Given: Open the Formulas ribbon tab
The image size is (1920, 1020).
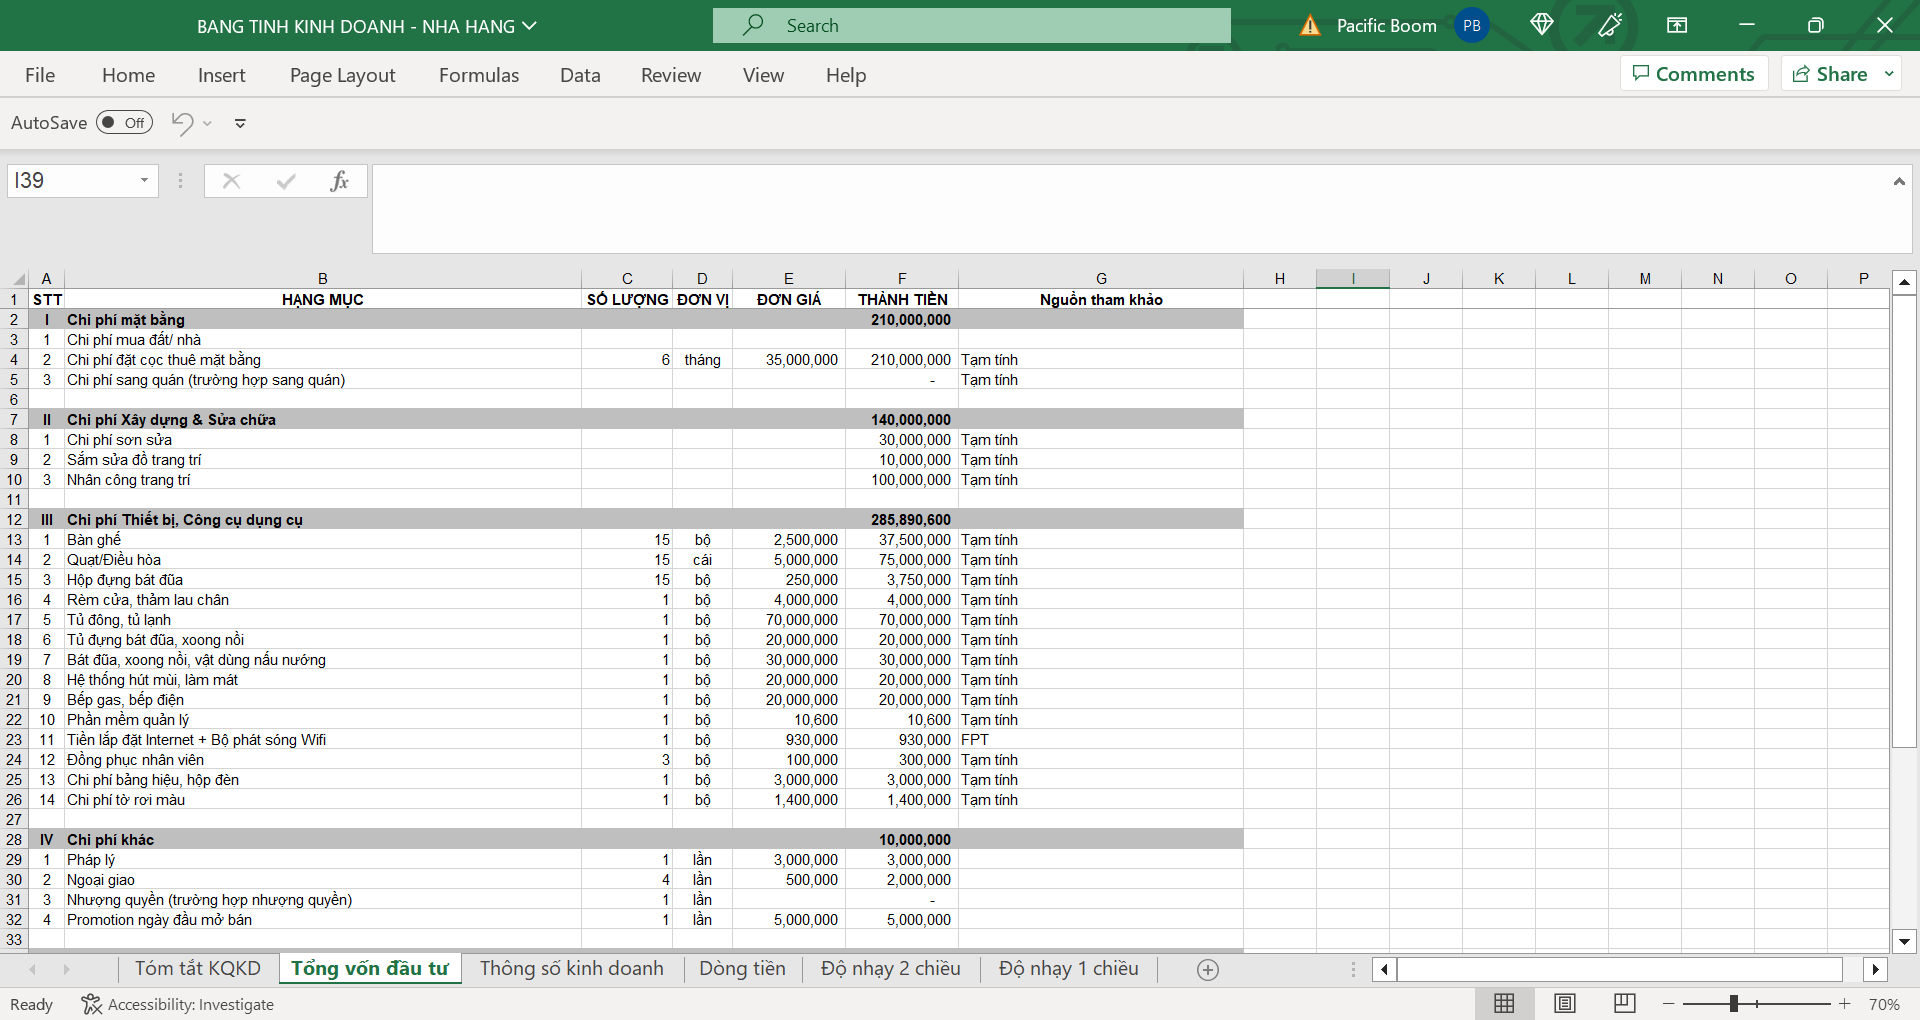Looking at the screenshot, I should [478, 75].
